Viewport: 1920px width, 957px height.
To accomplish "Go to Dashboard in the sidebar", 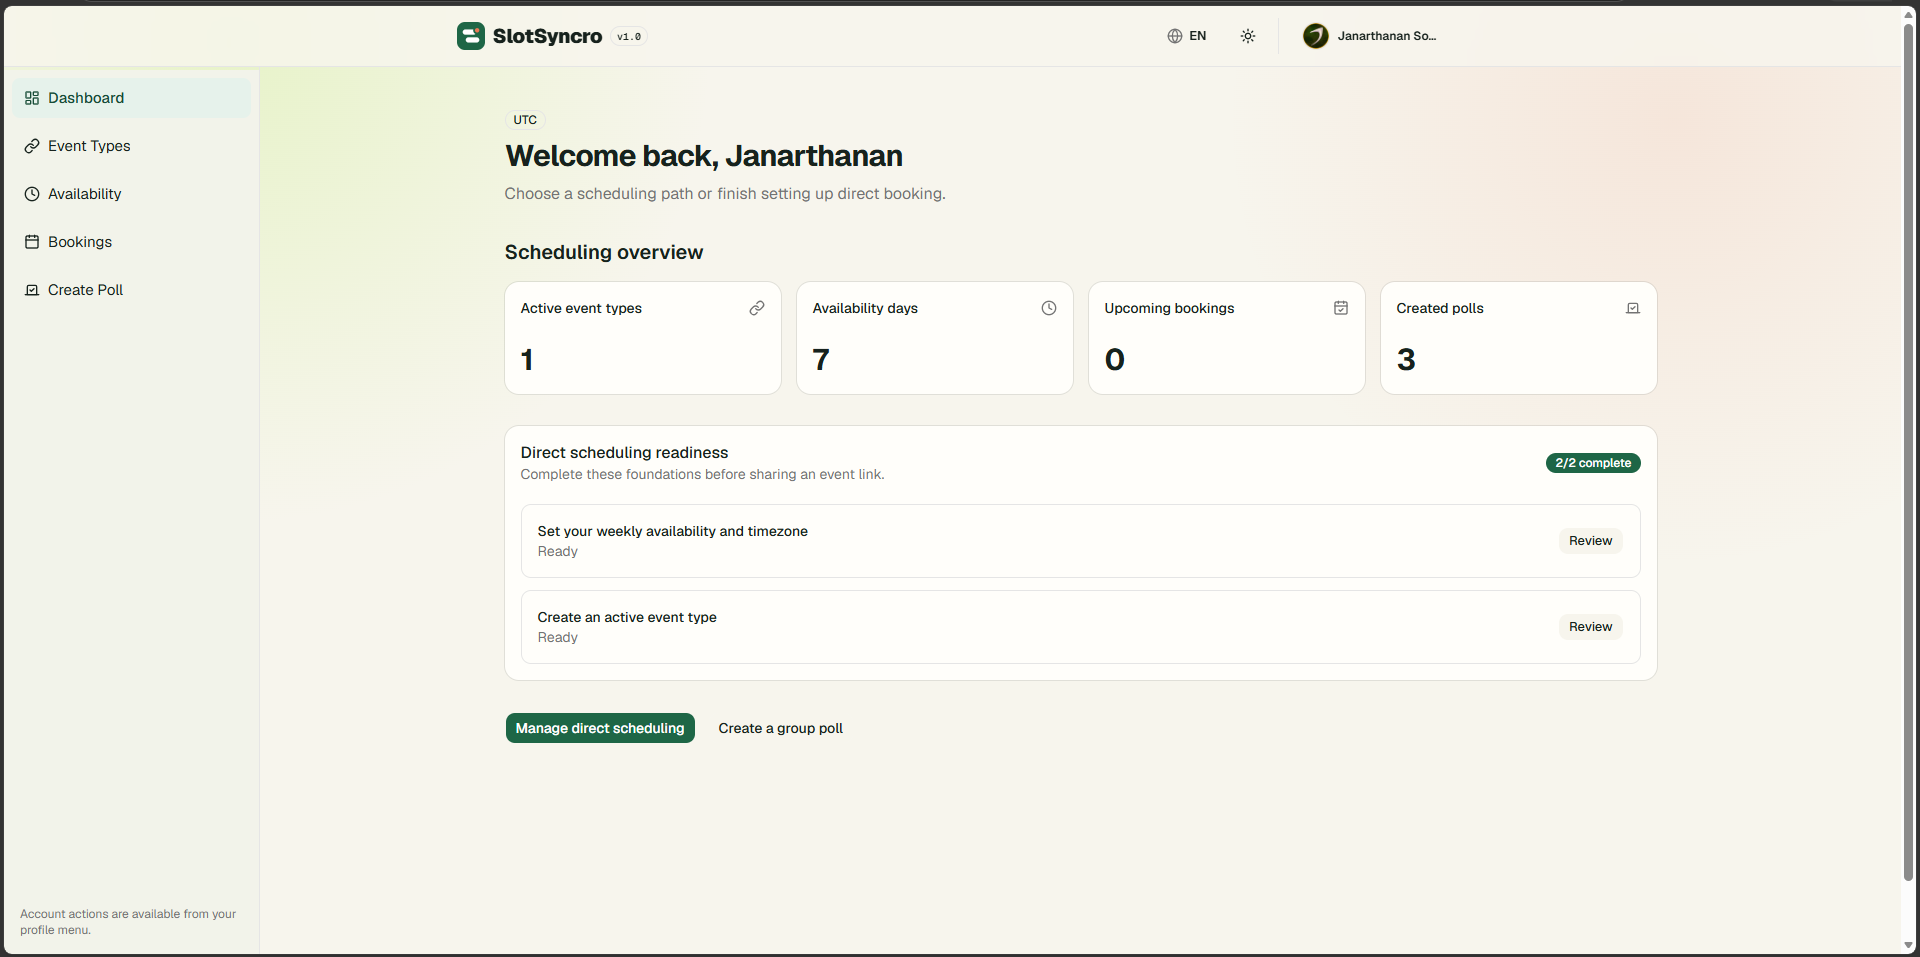I will 132,98.
